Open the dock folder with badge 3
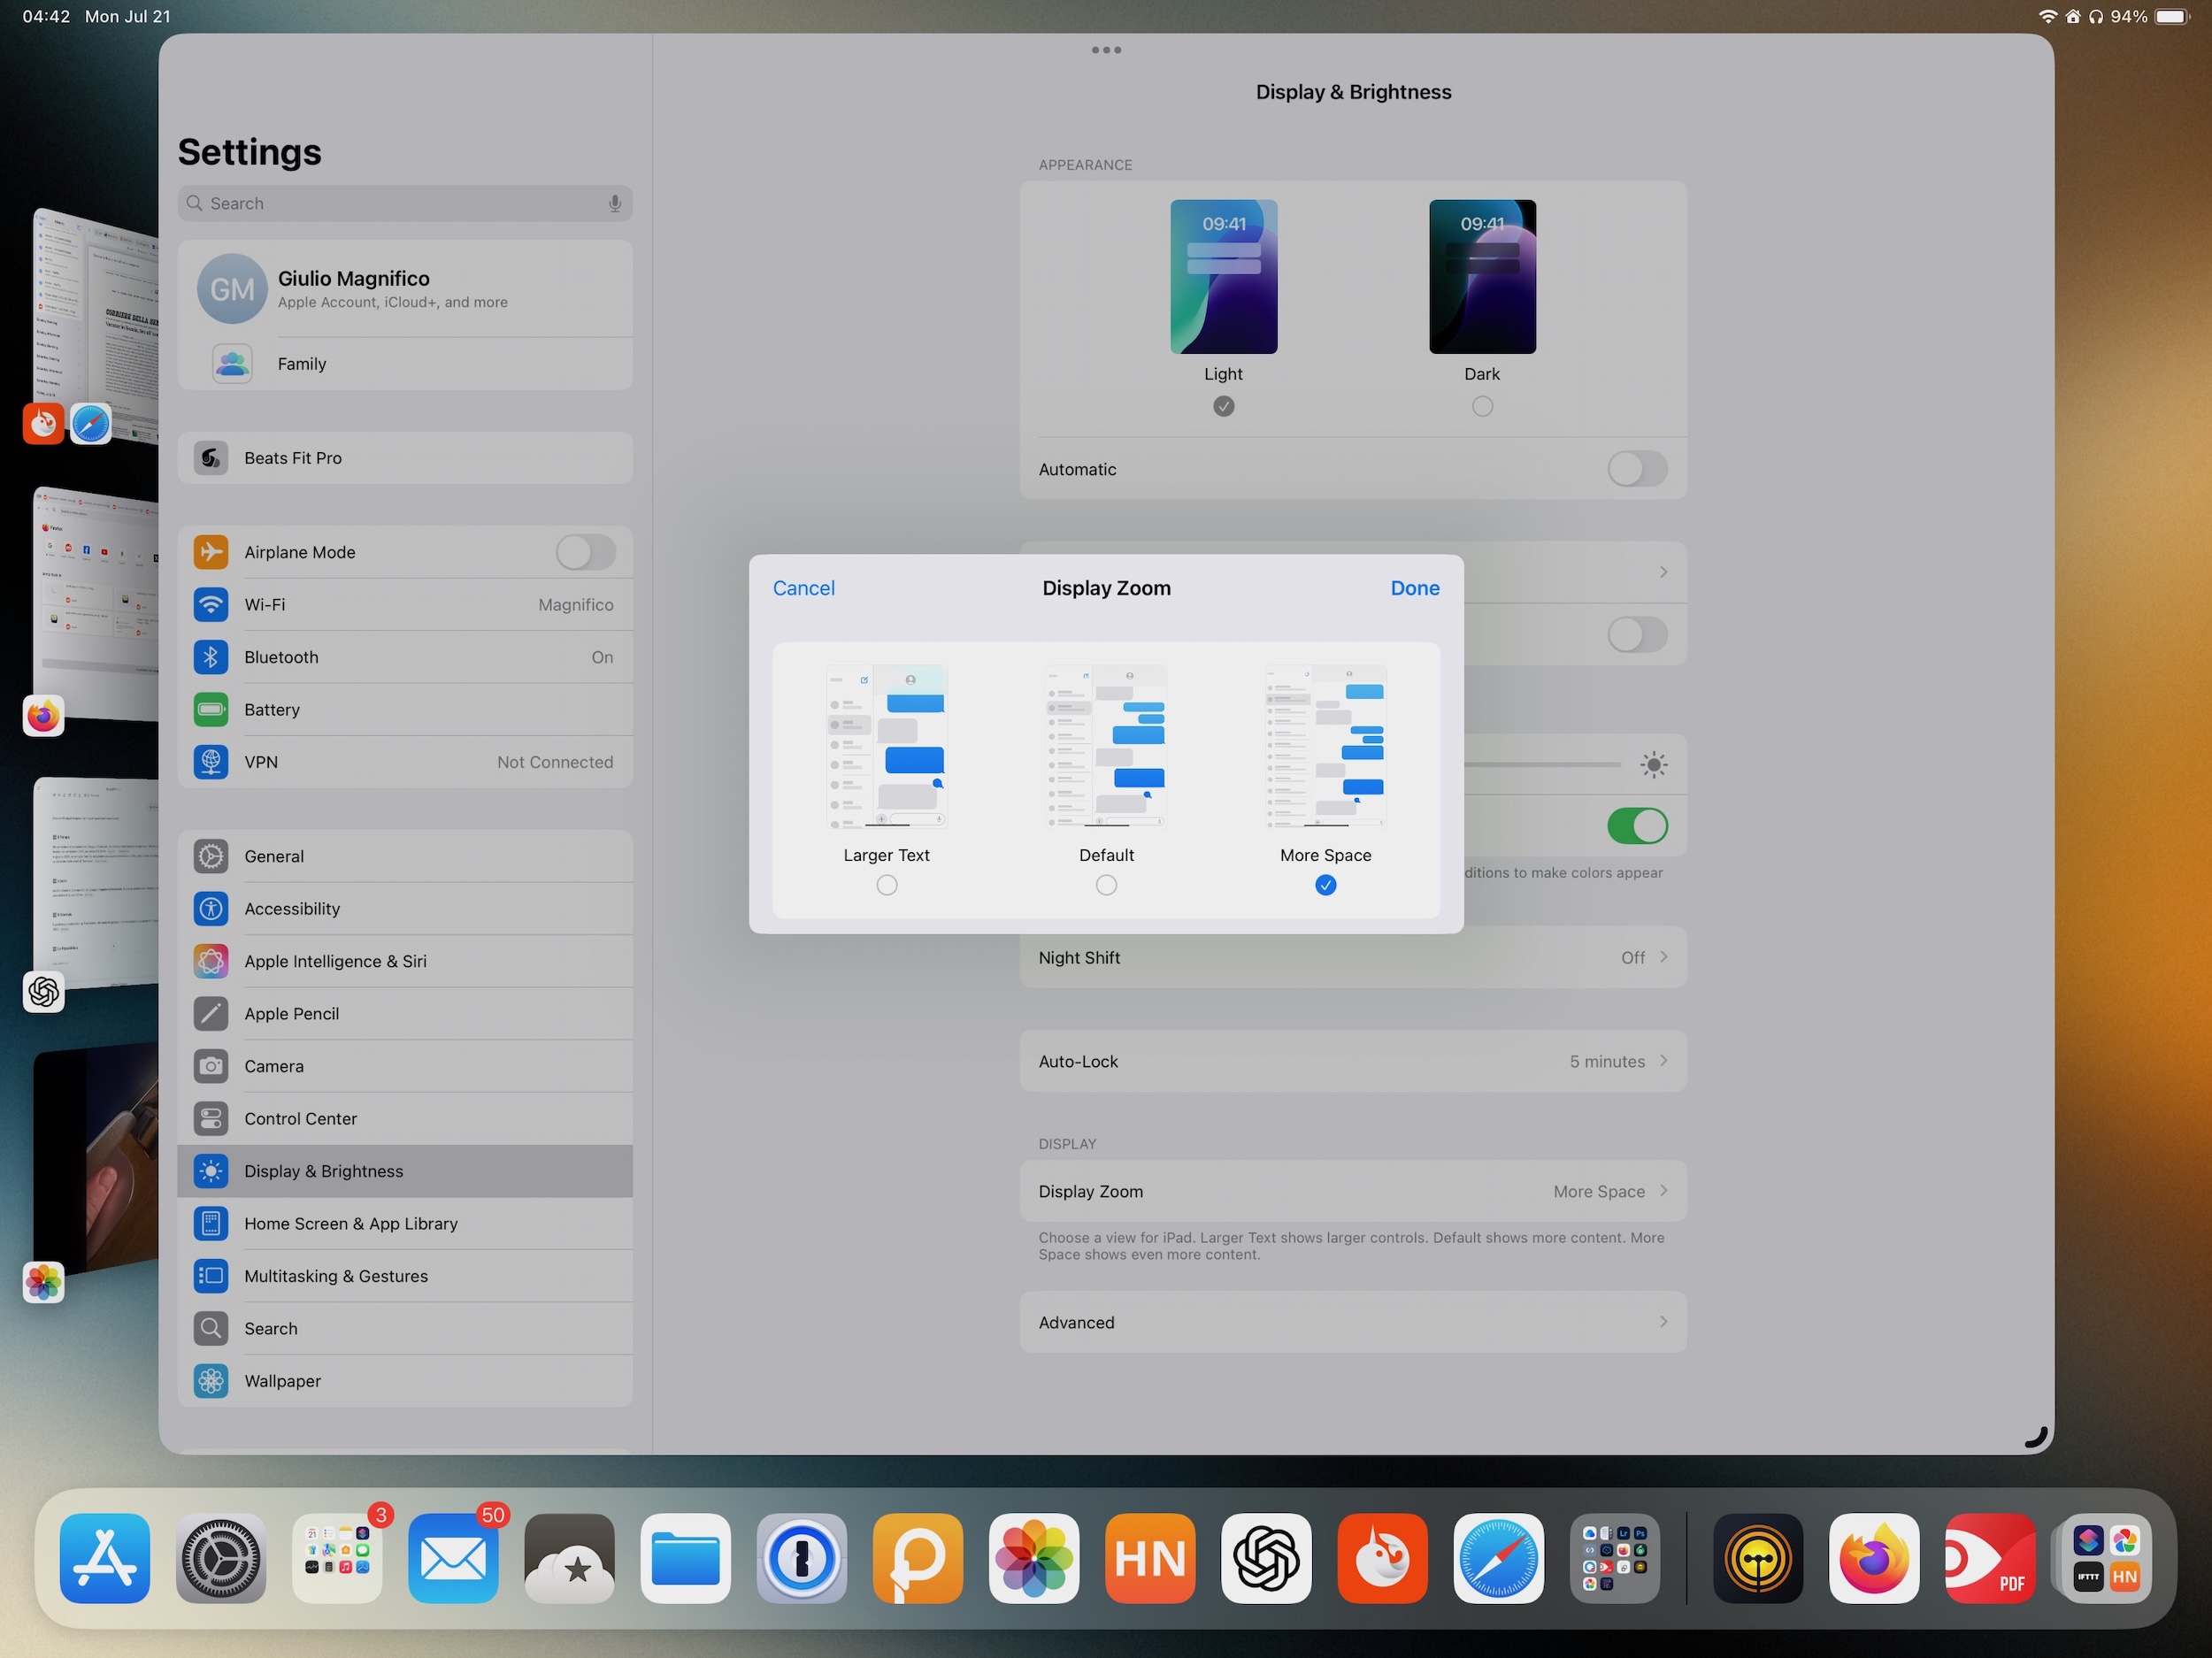Screen dimensions: 2212x1658 (x=337, y=1558)
